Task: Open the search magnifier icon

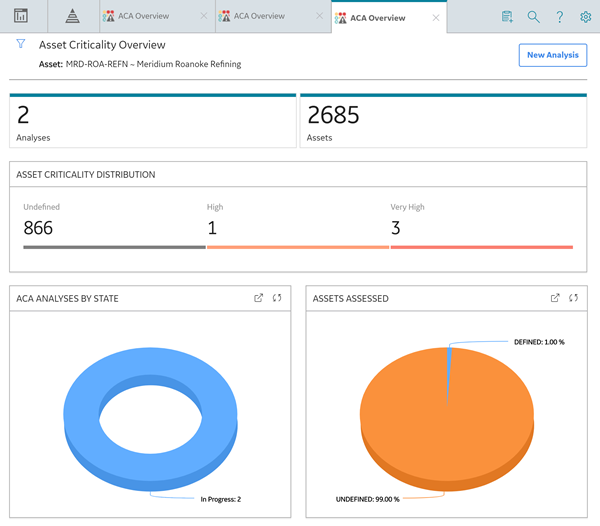Action: 533,17
